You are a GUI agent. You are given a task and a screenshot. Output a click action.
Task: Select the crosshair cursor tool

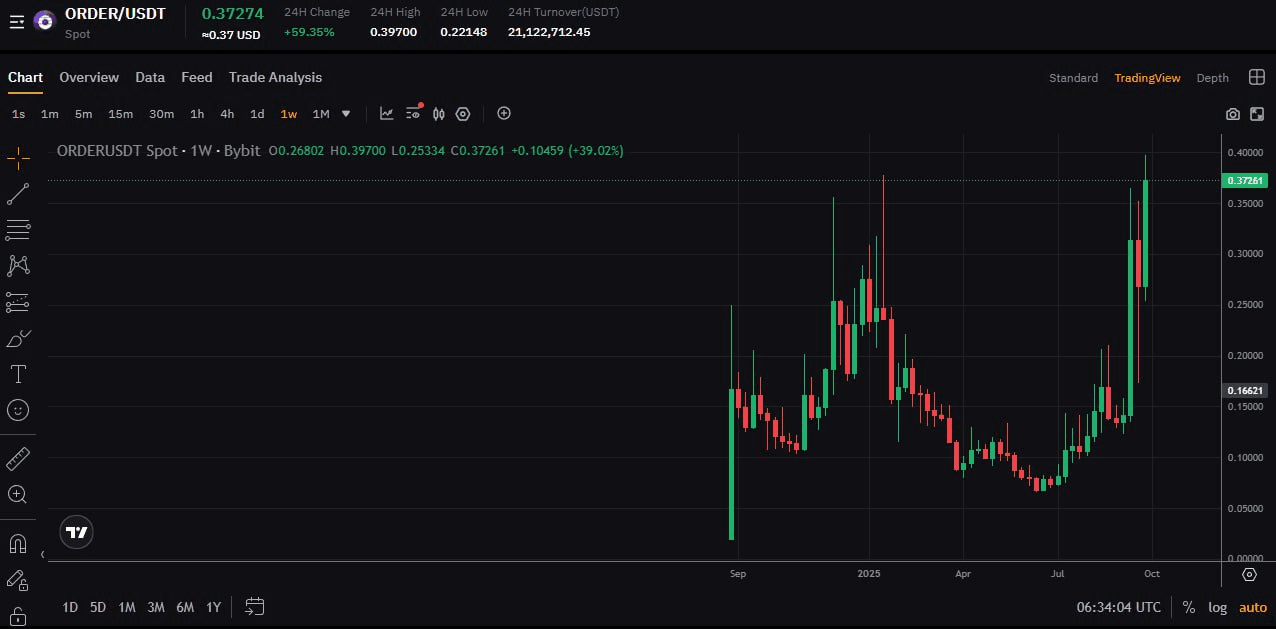pos(18,157)
